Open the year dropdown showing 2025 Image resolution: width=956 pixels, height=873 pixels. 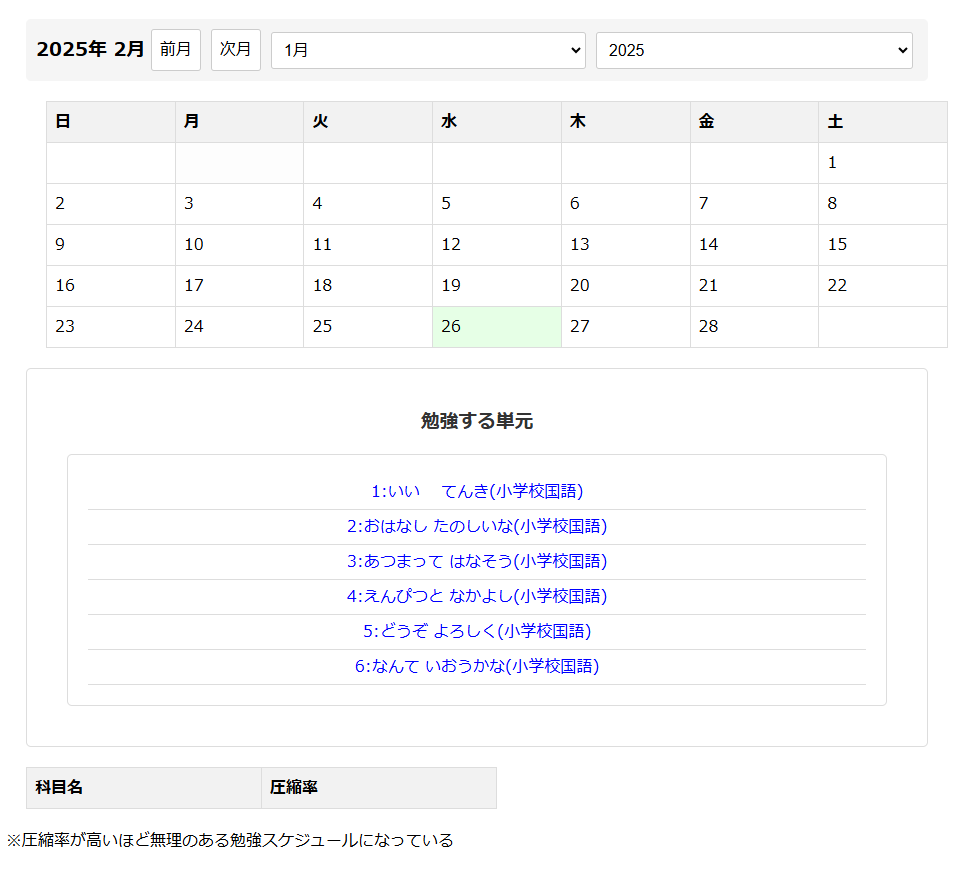754,51
